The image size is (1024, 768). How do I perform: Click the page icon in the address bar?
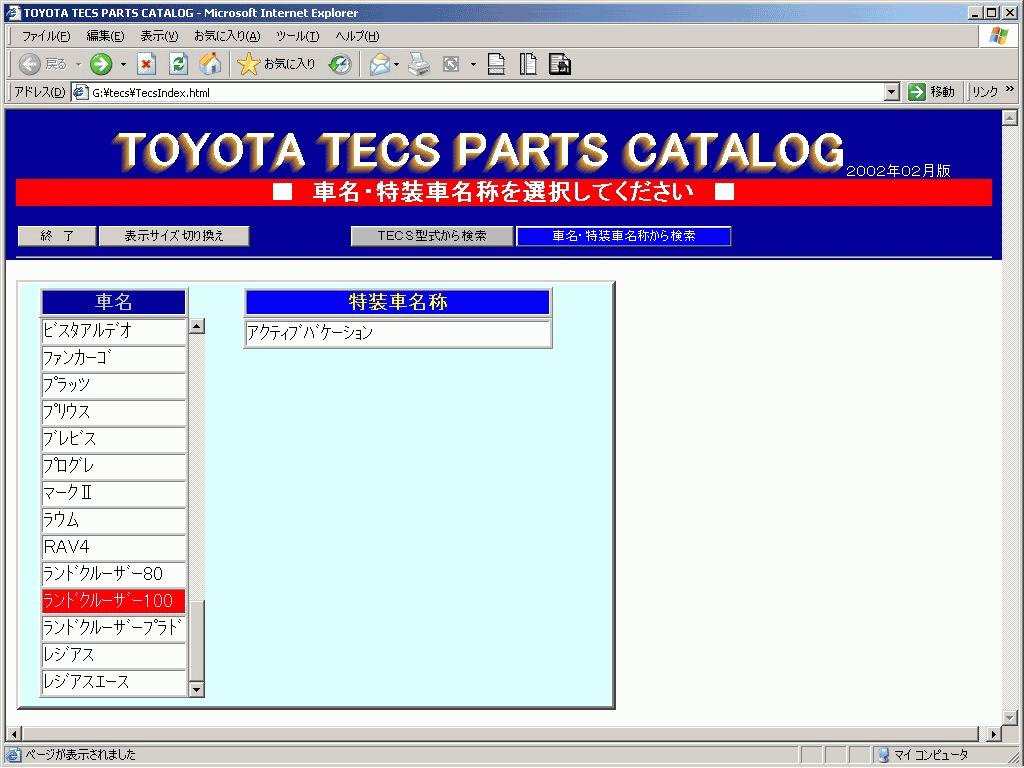tap(80, 92)
